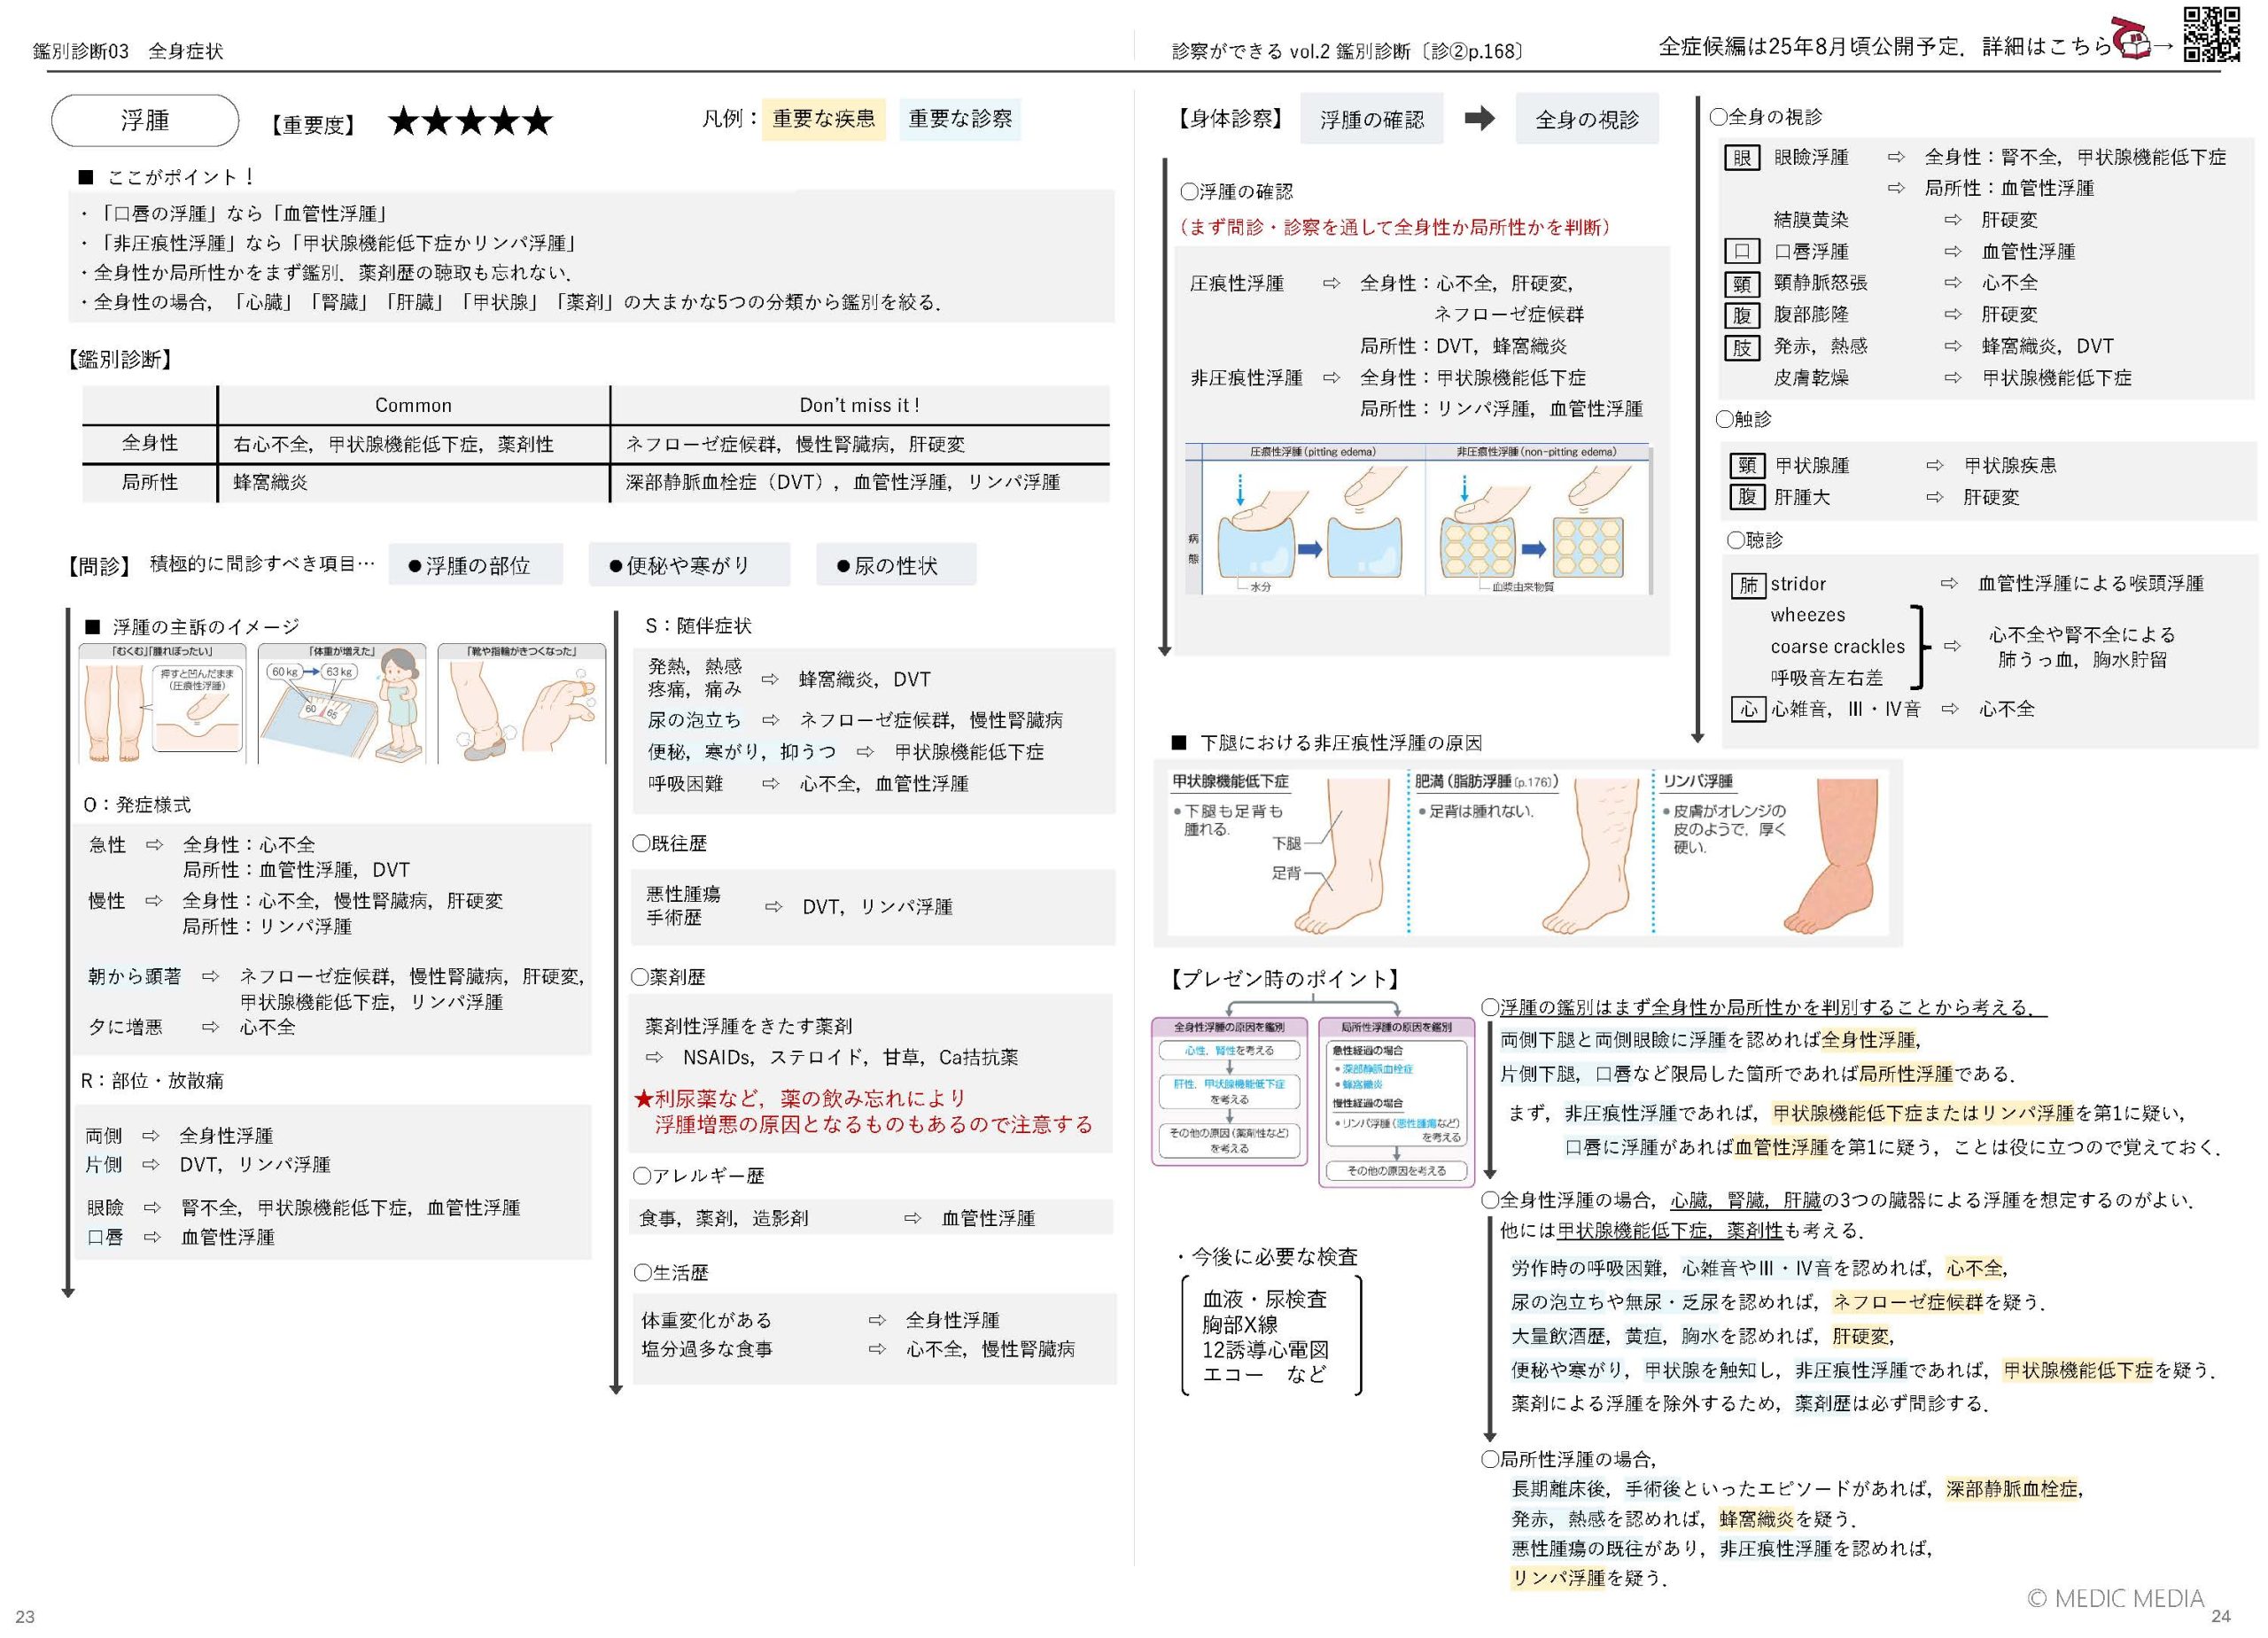Click the ○アレルギー歴 heading

pos(698,1176)
